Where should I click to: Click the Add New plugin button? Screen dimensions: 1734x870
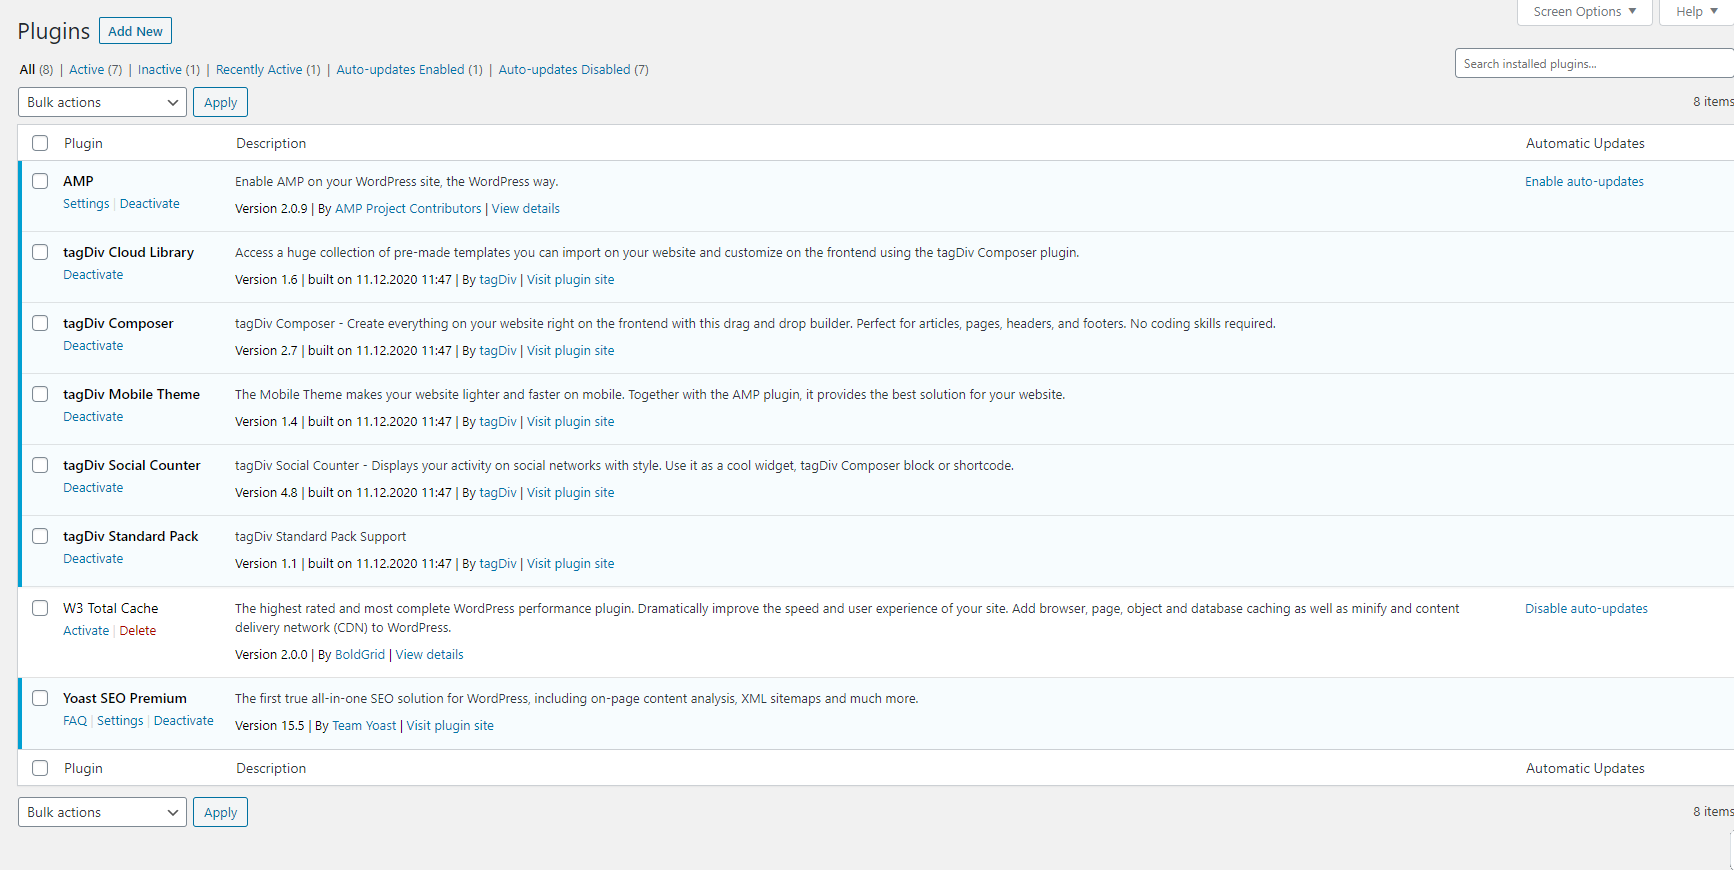pyautogui.click(x=135, y=31)
